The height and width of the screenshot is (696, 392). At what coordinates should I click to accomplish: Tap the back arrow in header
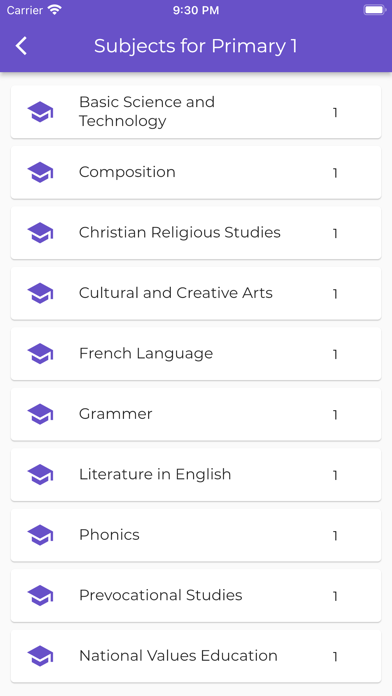pos(21,46)
